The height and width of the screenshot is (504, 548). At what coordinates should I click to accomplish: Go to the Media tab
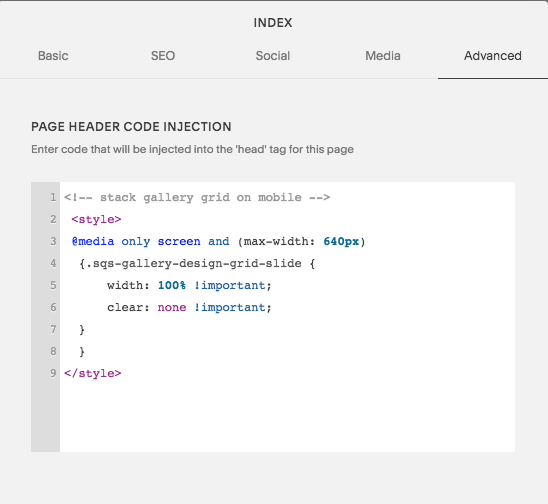[x=383, y=56]
